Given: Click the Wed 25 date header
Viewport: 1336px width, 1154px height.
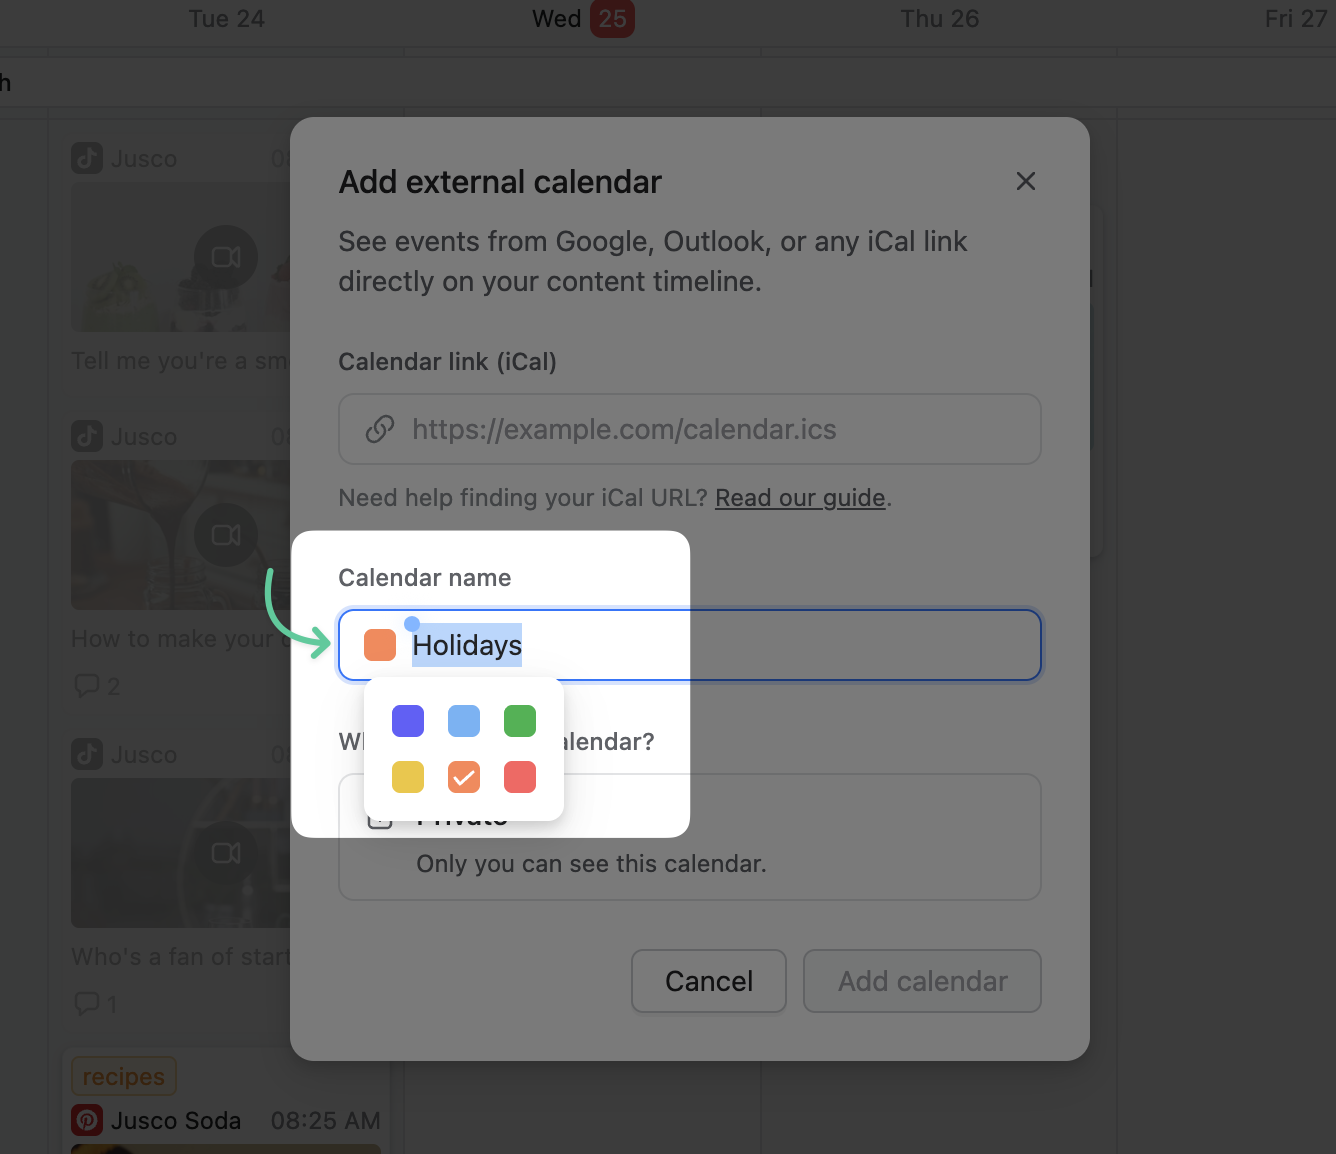Looking at the screenshot, I should pyautogui.click(x=584, y=19).
